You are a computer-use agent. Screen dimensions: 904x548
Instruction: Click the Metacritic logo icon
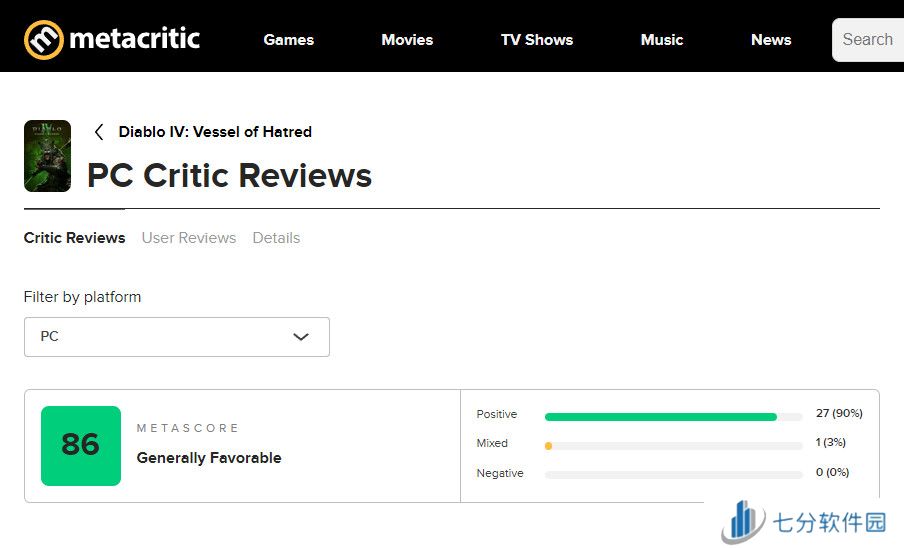coord(42,40)
